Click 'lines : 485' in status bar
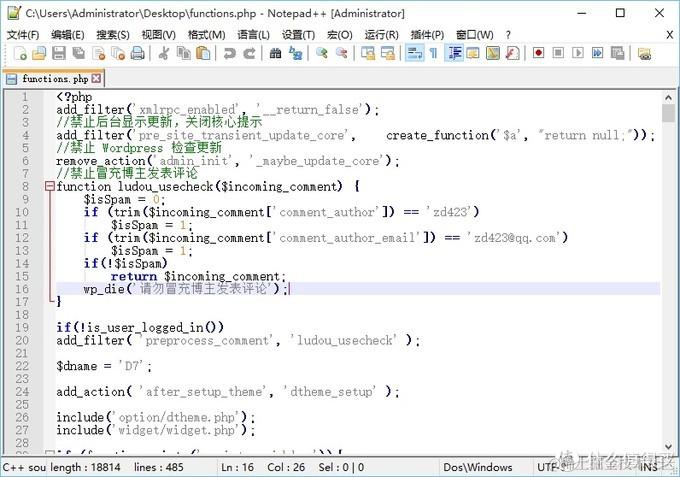The height and width of the screenshot is (477, 680). [159, 467]
